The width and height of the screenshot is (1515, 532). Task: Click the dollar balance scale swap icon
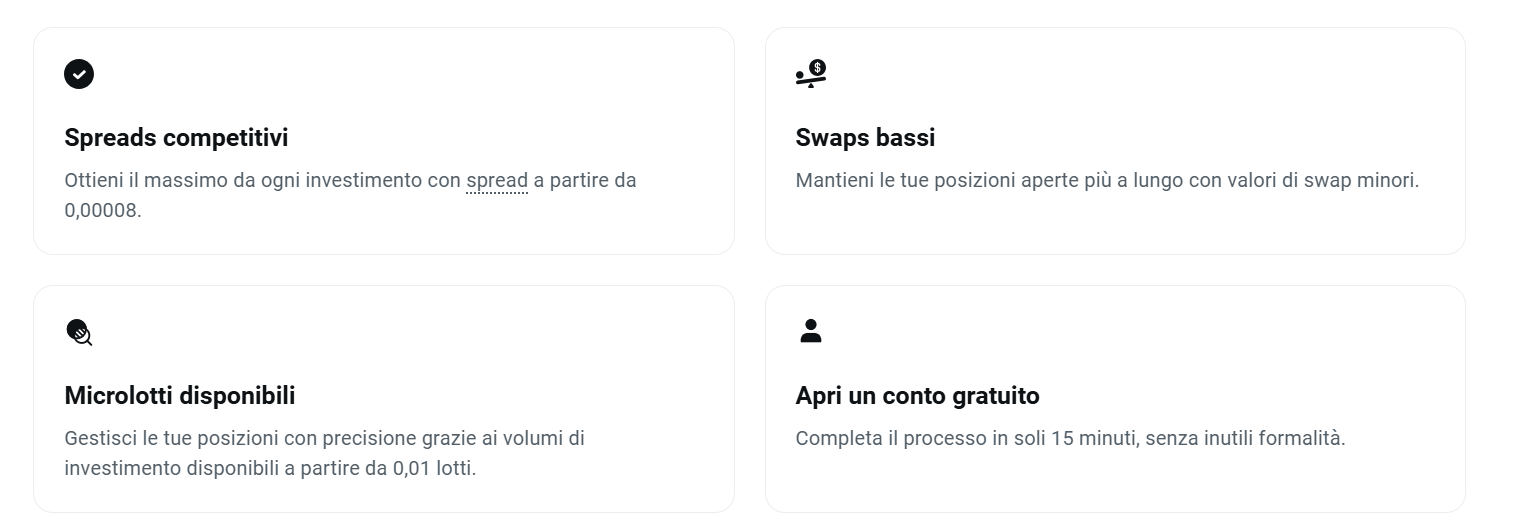811,74
